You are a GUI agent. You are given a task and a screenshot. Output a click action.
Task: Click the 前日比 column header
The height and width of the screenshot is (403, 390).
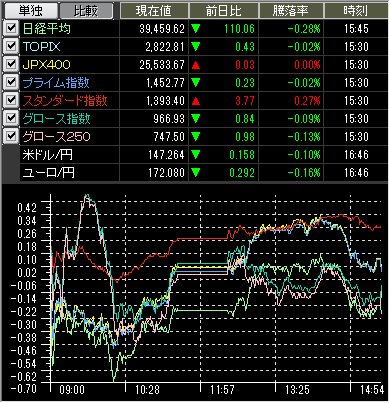[224, 11]
